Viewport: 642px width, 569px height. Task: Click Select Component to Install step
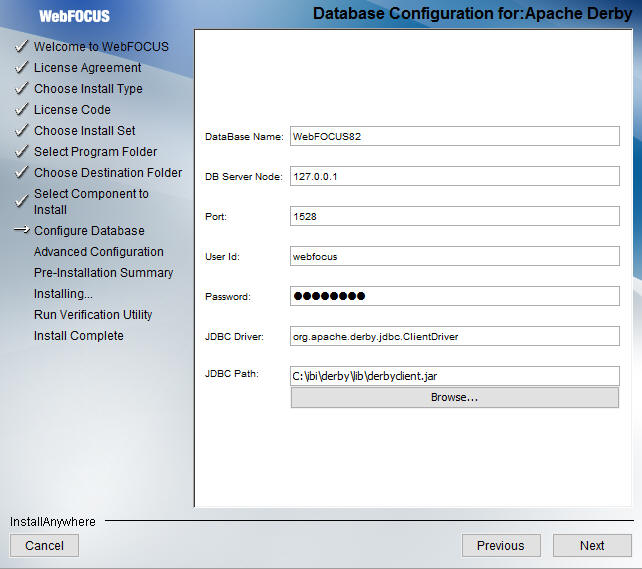pyautogui.click(x=91, y=201)
